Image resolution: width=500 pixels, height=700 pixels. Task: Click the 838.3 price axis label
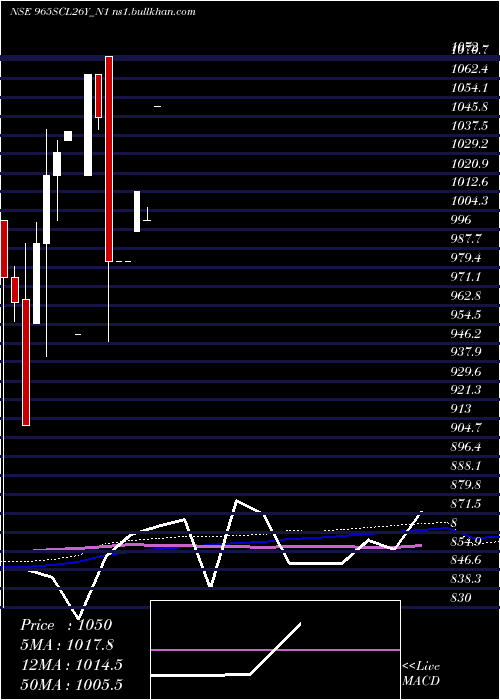click(467, 579)
